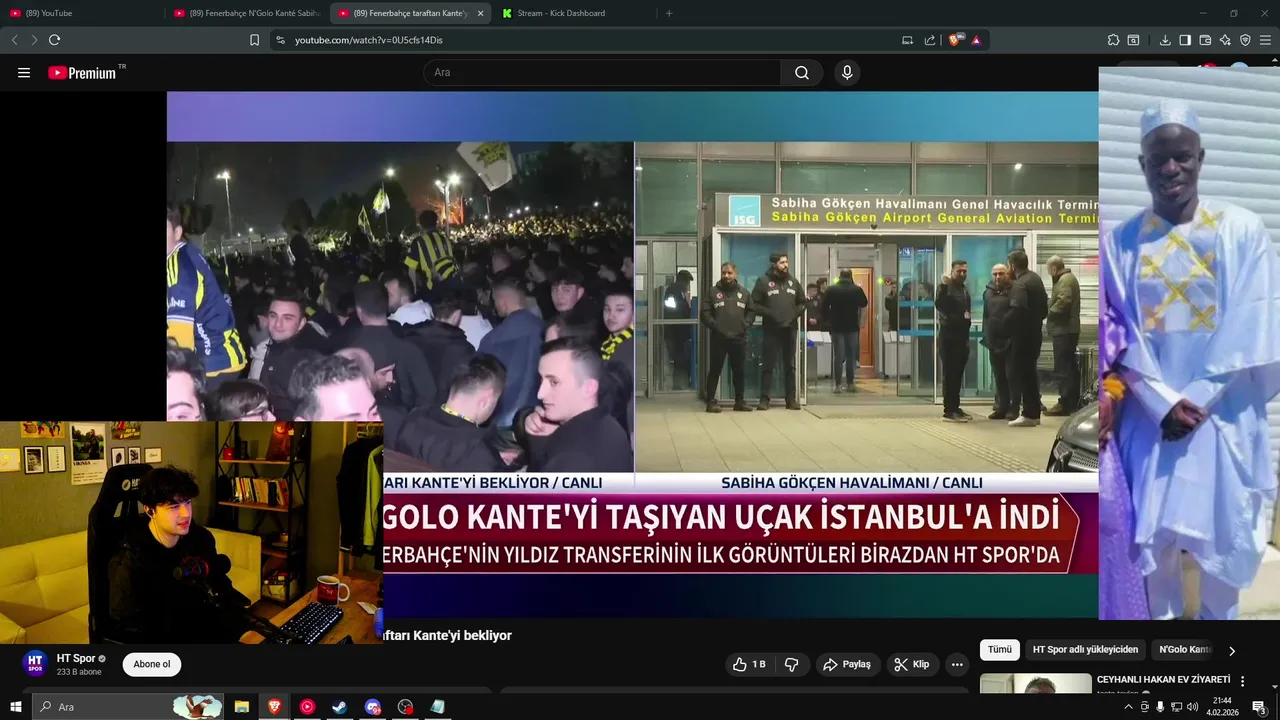Open 'CEYHANLI HAKAN EV ZİYARETİ' video thumbnail
Viewport: 1280px width, 720px height.
coord(1036,683)
